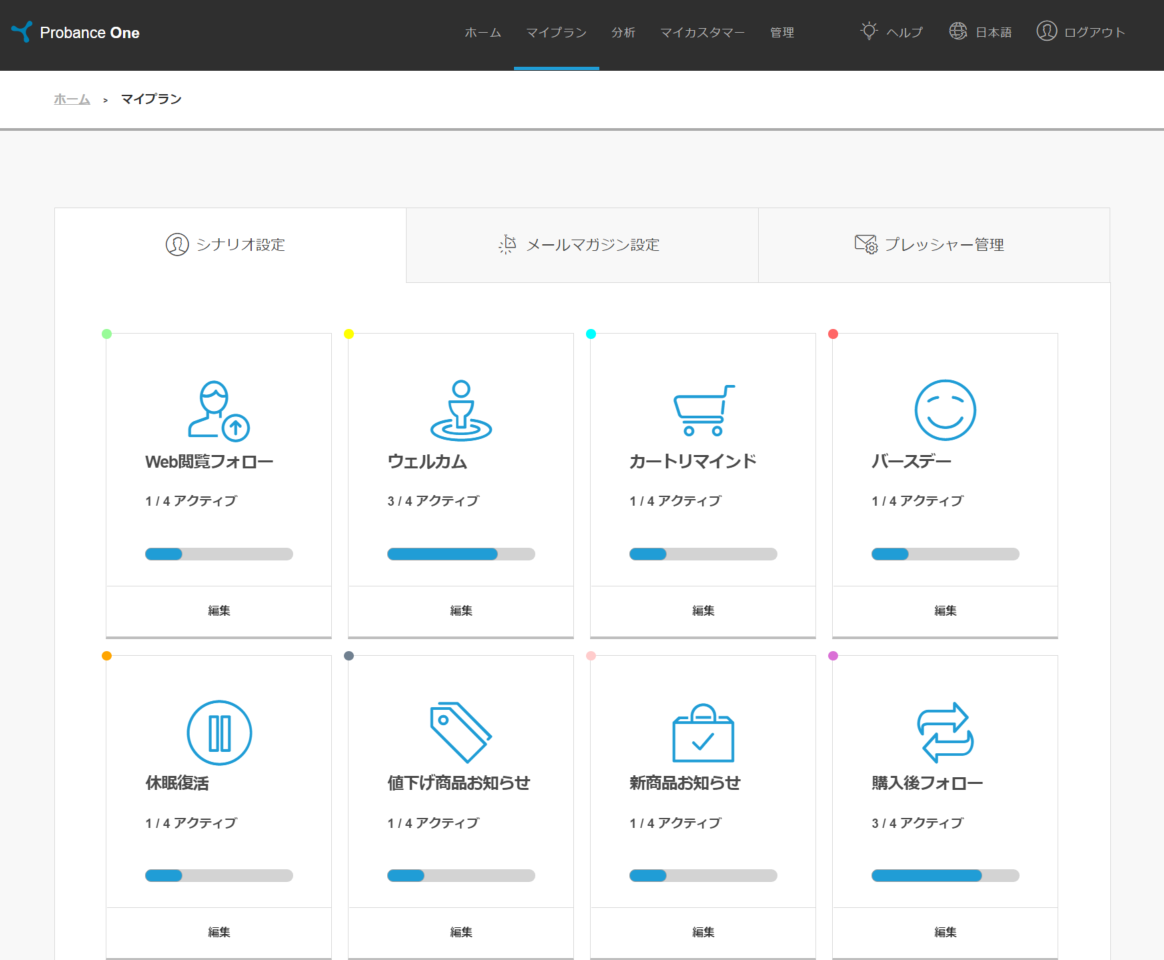The height and width of the screenshot is (960, 1164).
Task: Click the person icon on Web閲覧フォロー card
Action: click(x=219, y=408)
